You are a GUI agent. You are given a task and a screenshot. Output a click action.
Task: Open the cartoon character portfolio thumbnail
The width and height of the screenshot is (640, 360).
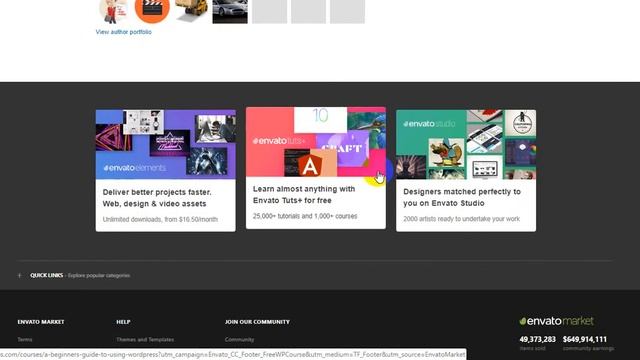pyautogui.click(x=113, y=11)
